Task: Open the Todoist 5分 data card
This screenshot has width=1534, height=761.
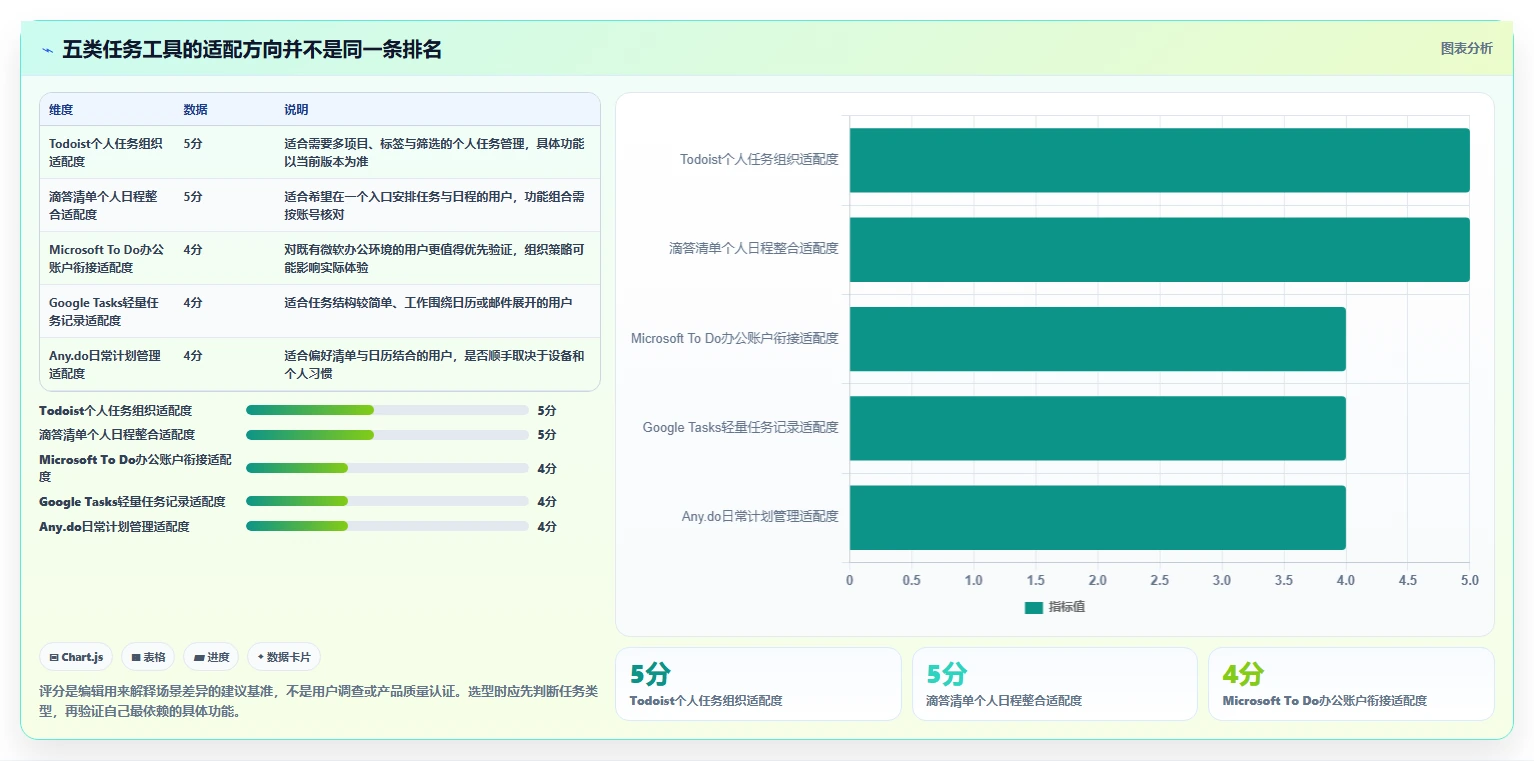Action: coord(758,684)
